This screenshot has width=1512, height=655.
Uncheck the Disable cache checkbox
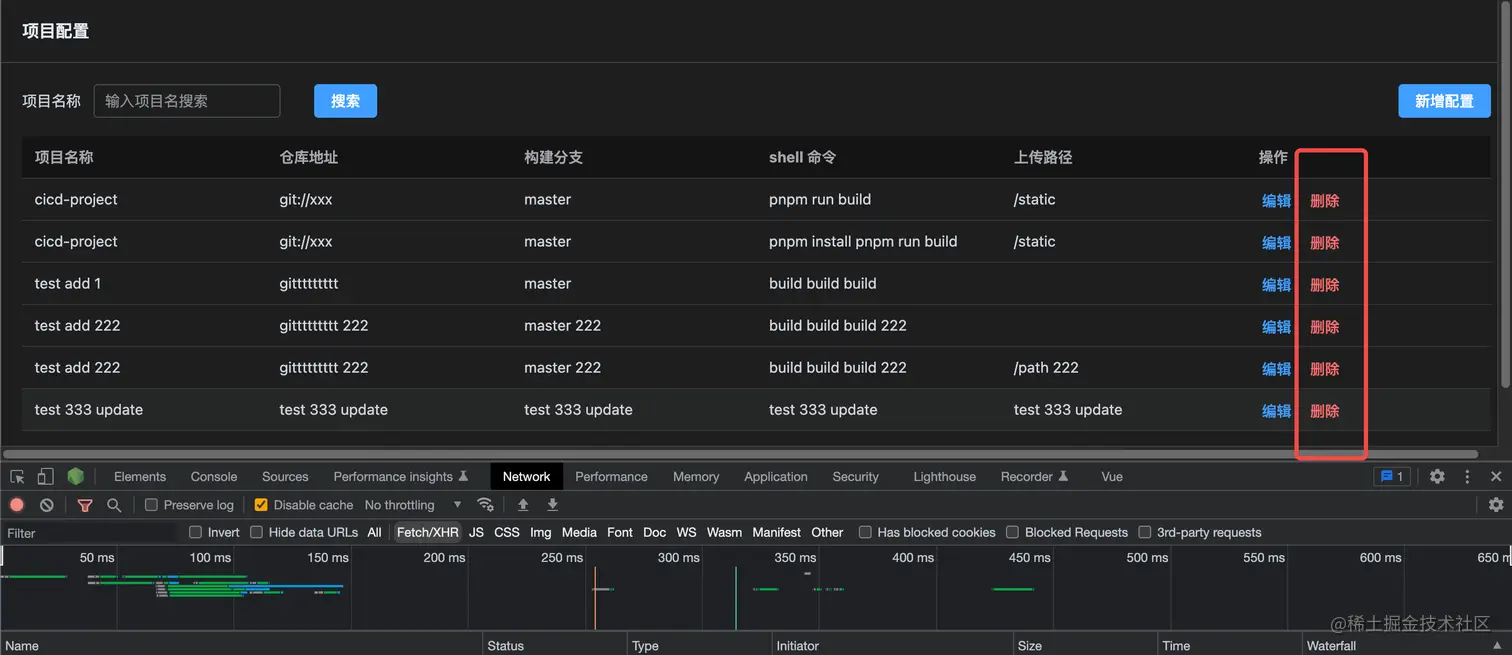(x=261, y=505)
